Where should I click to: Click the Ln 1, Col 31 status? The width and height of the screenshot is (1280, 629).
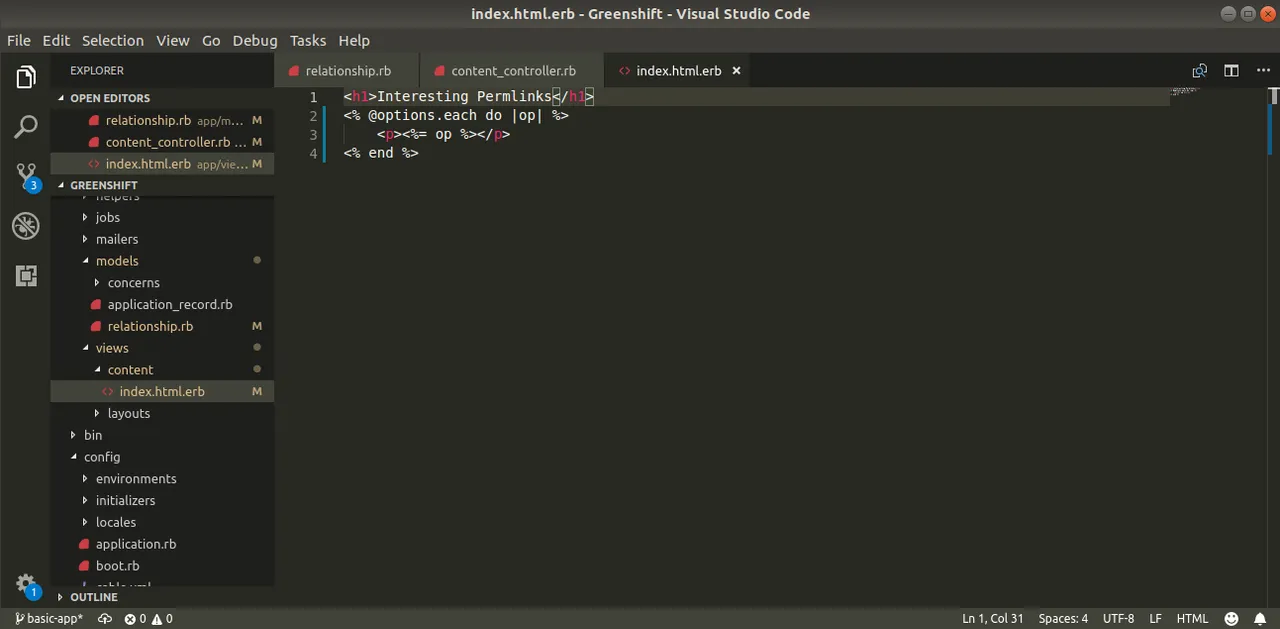[992, 619]
